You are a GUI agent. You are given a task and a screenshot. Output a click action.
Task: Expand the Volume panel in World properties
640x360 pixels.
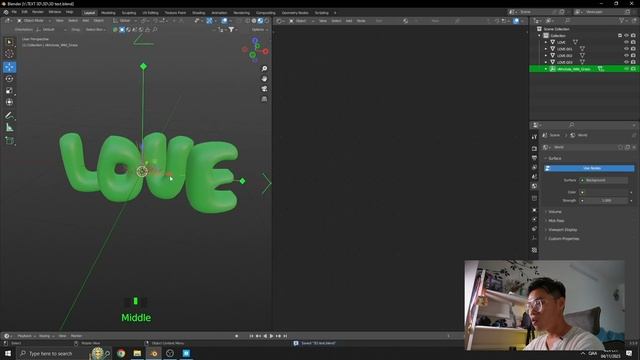[x=555, y=211]
